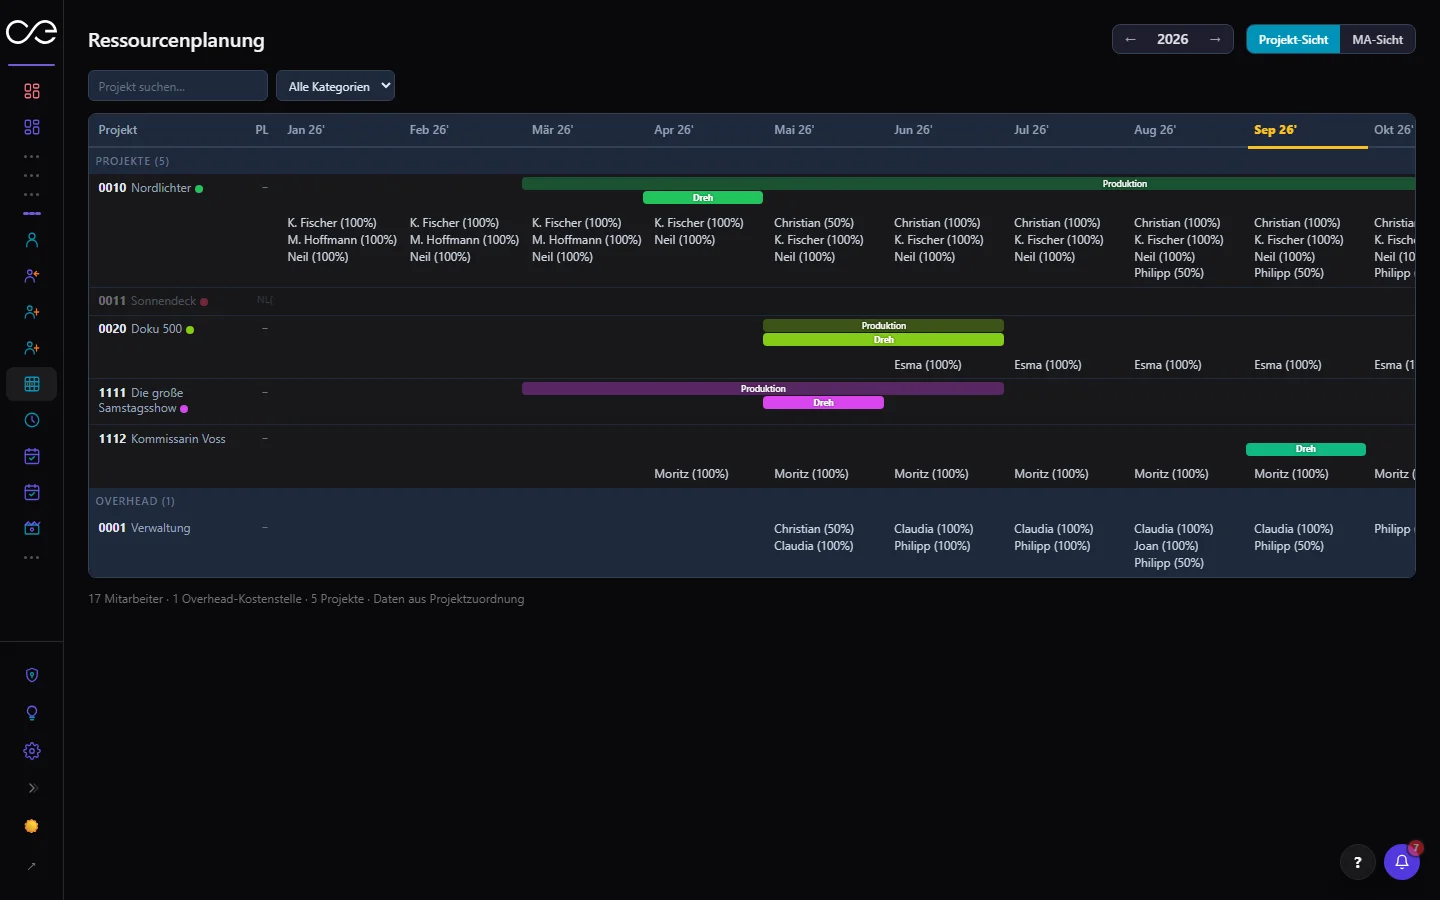Open the purple dashboard grid icon in sidebar

pos(32,127)
